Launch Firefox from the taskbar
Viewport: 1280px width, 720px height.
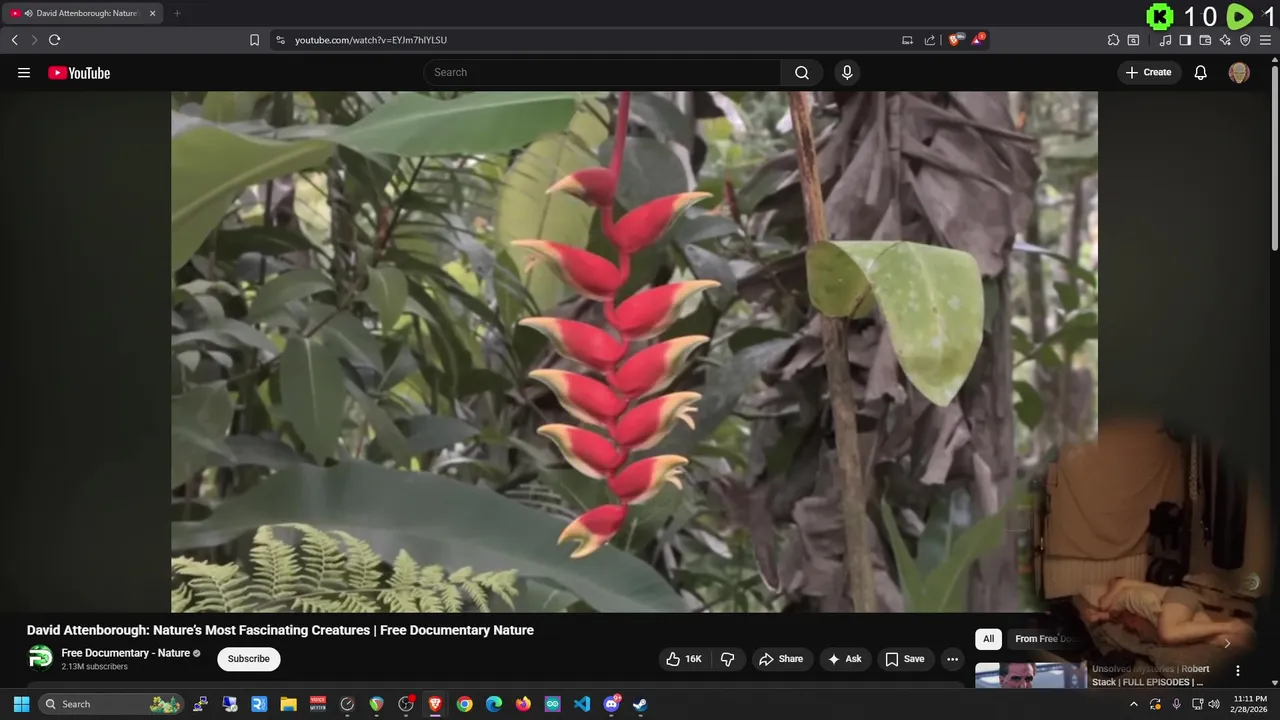click(523, 704)
